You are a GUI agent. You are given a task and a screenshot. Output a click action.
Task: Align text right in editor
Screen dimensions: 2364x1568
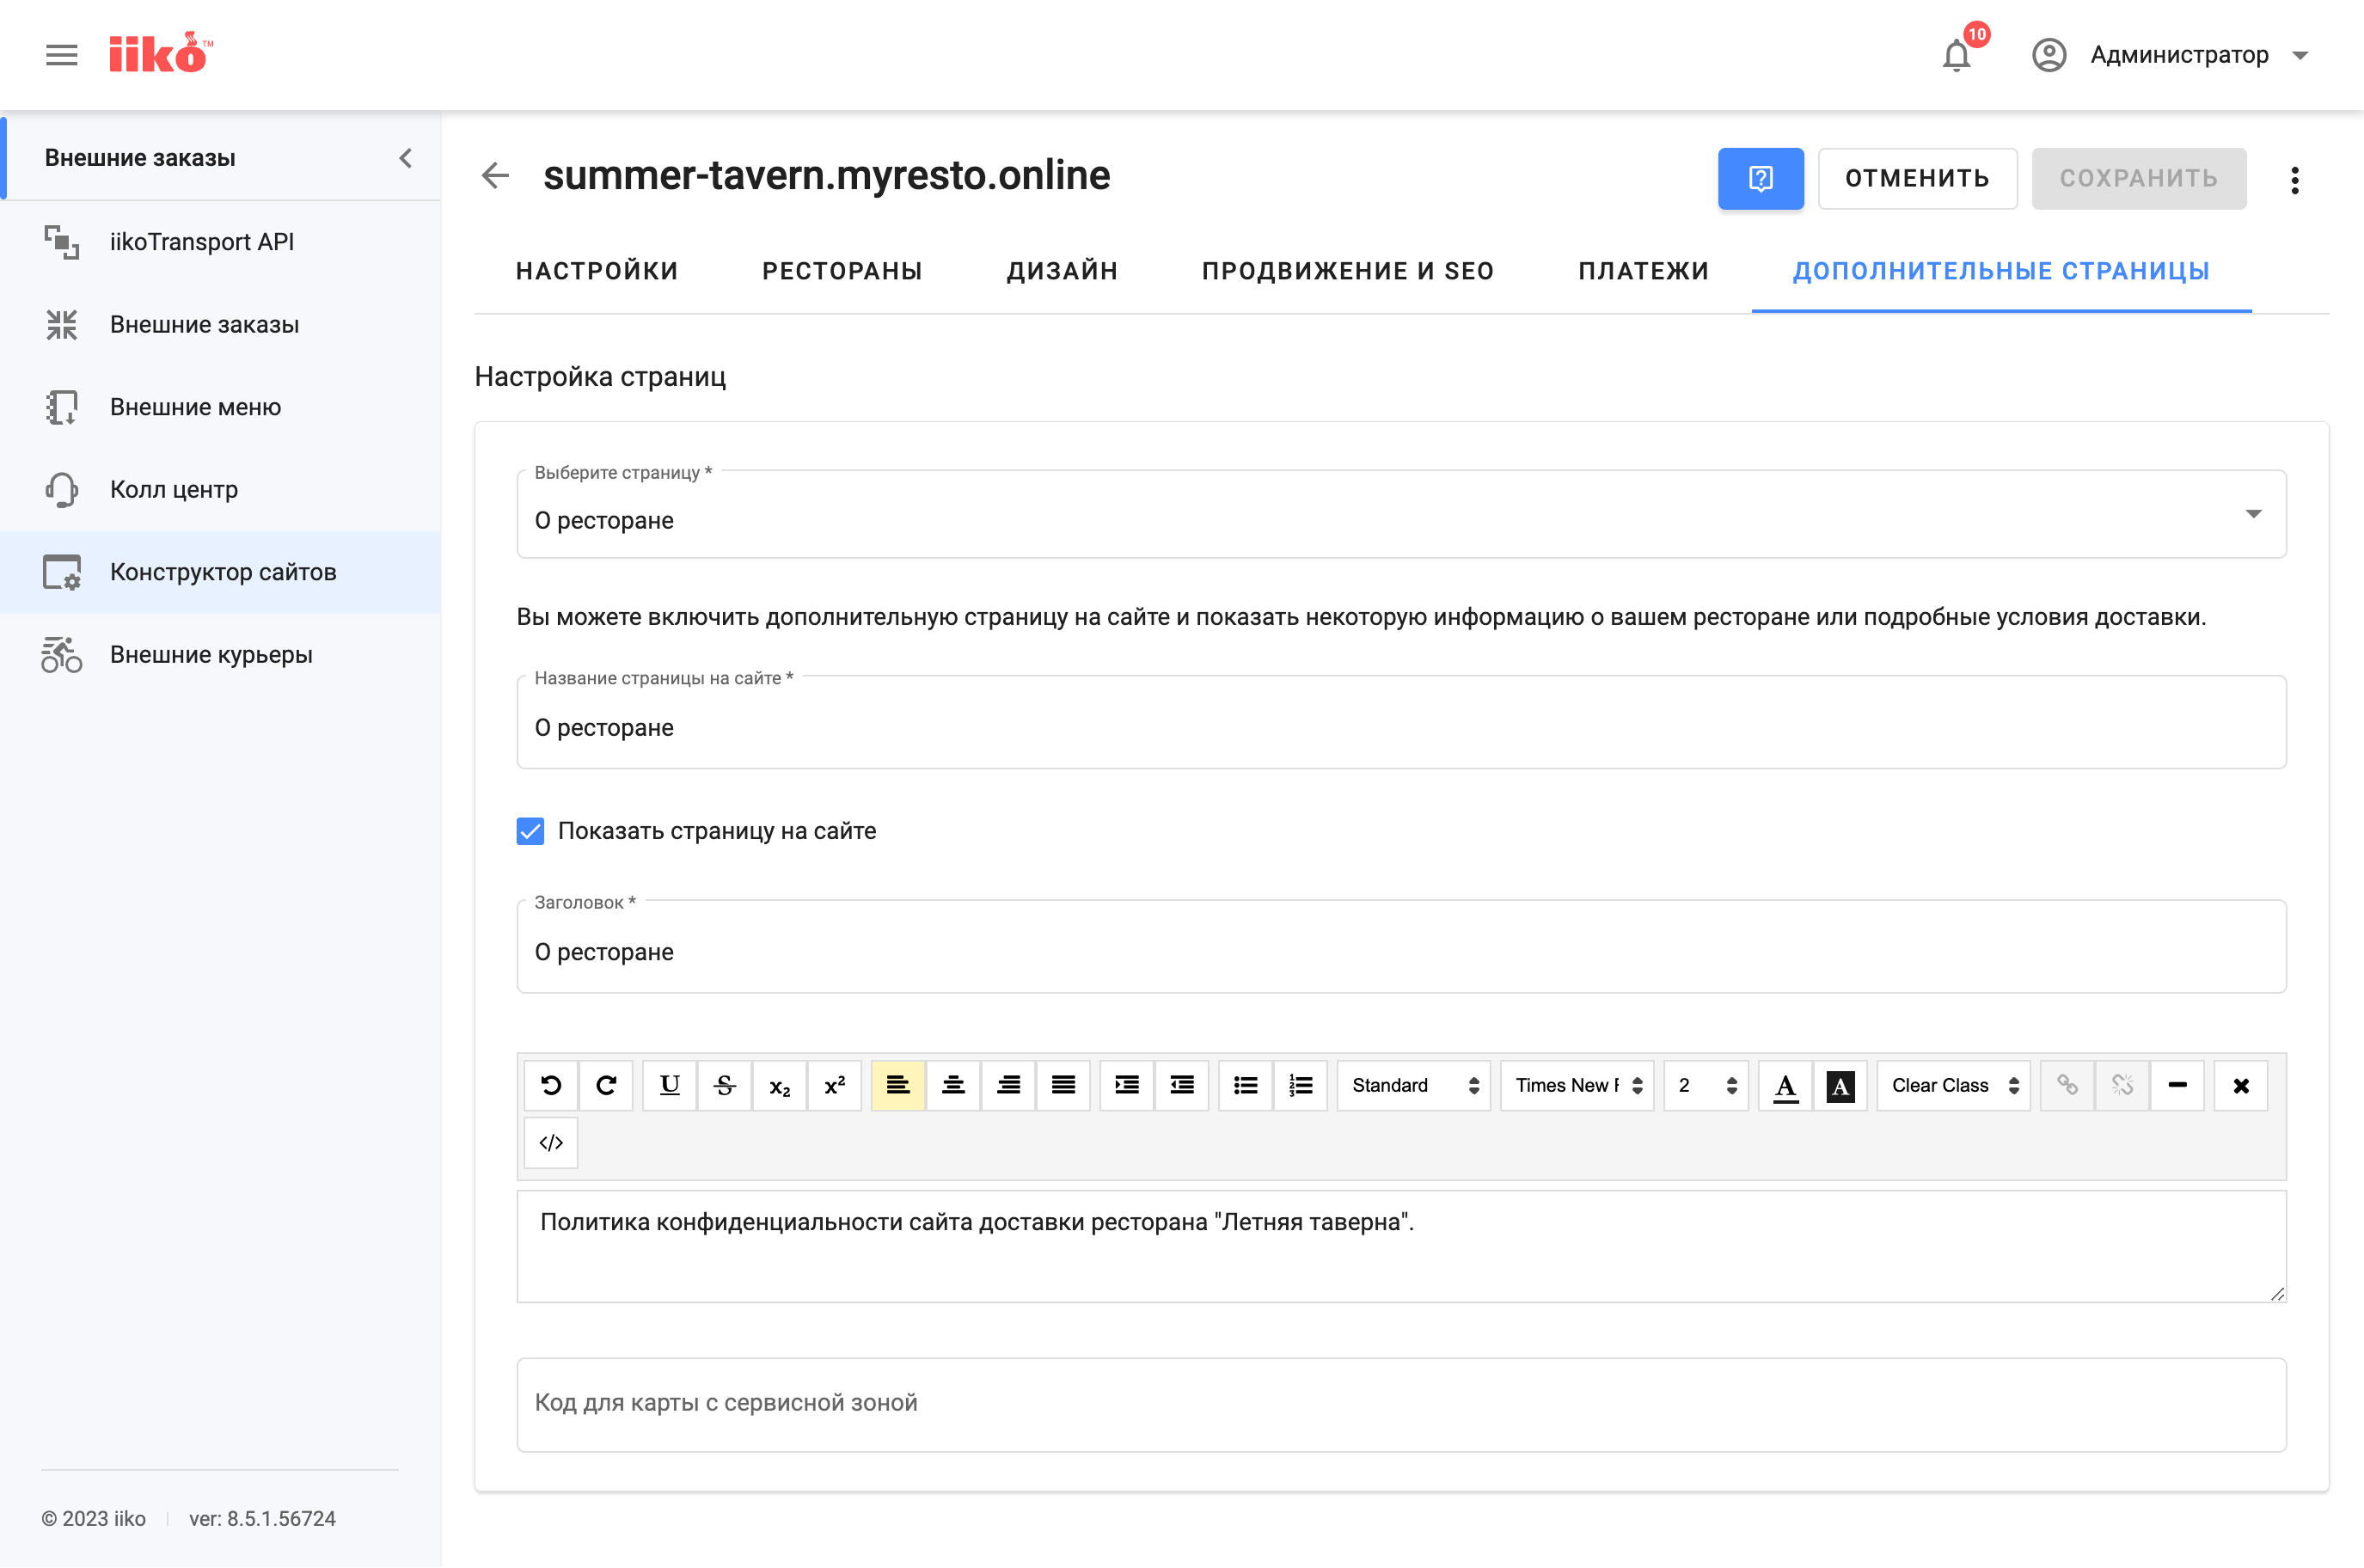click(x=1008, y=1085)
